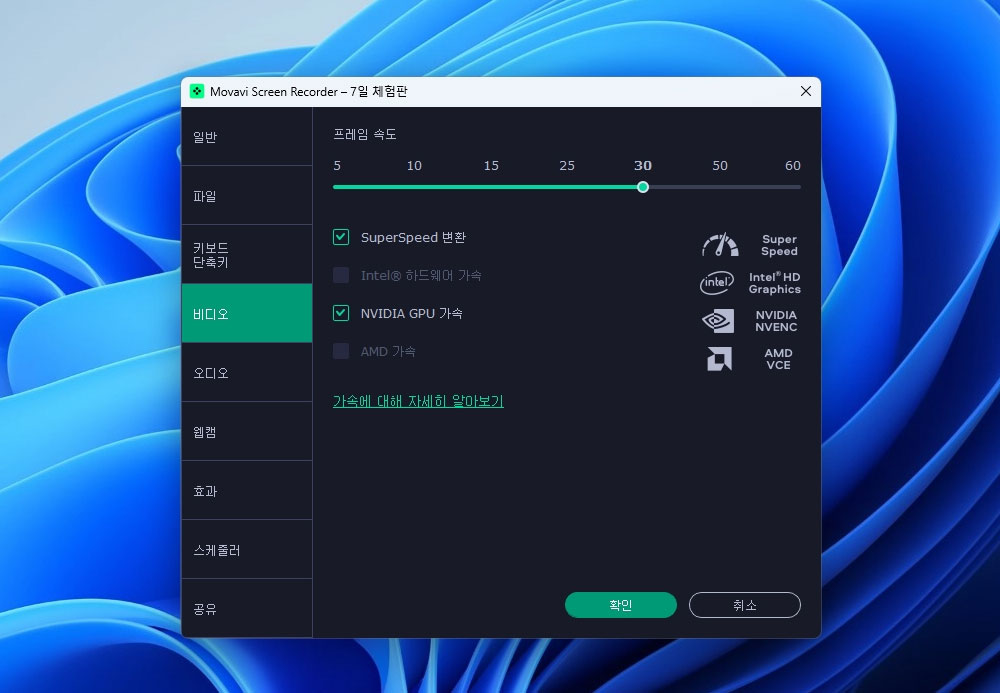Screen dimensions: 1000x693
Task: Click the AMD VCE logo icon
Action: point(719,359)
